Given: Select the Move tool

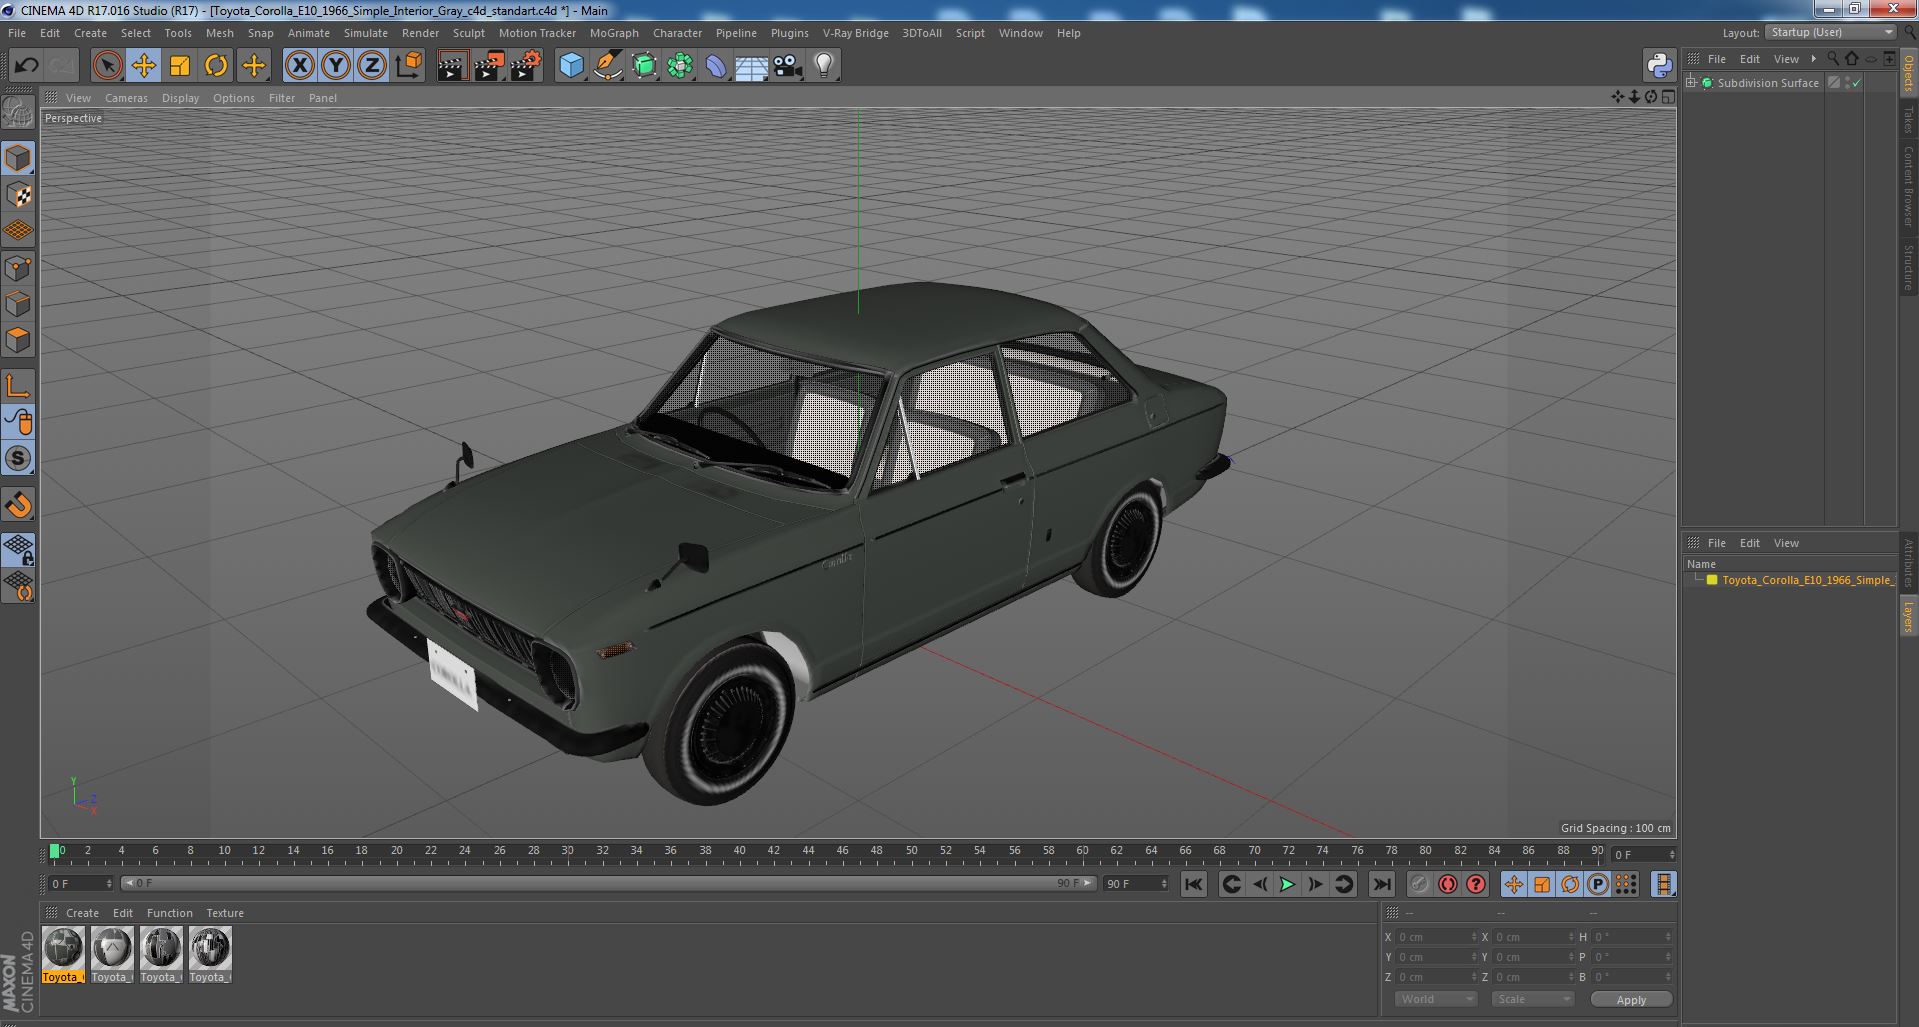Looking at the screenshot, I should tap(143, 66).
